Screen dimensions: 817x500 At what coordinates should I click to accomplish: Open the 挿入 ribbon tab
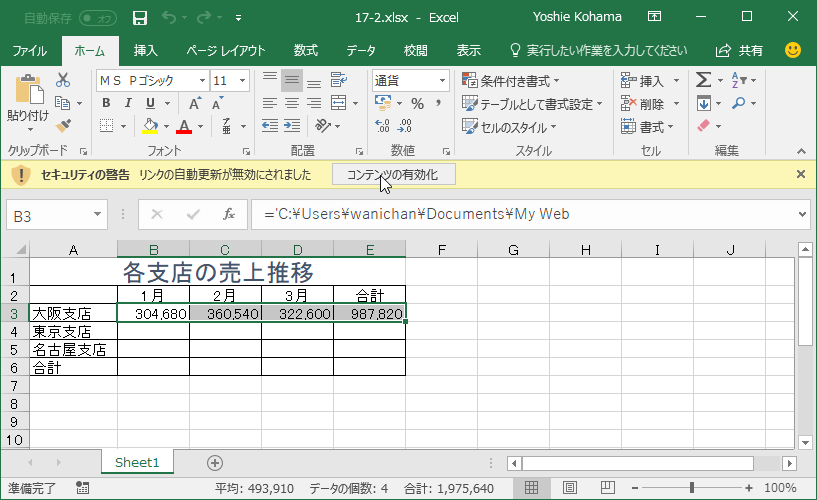tap(145, 51)
